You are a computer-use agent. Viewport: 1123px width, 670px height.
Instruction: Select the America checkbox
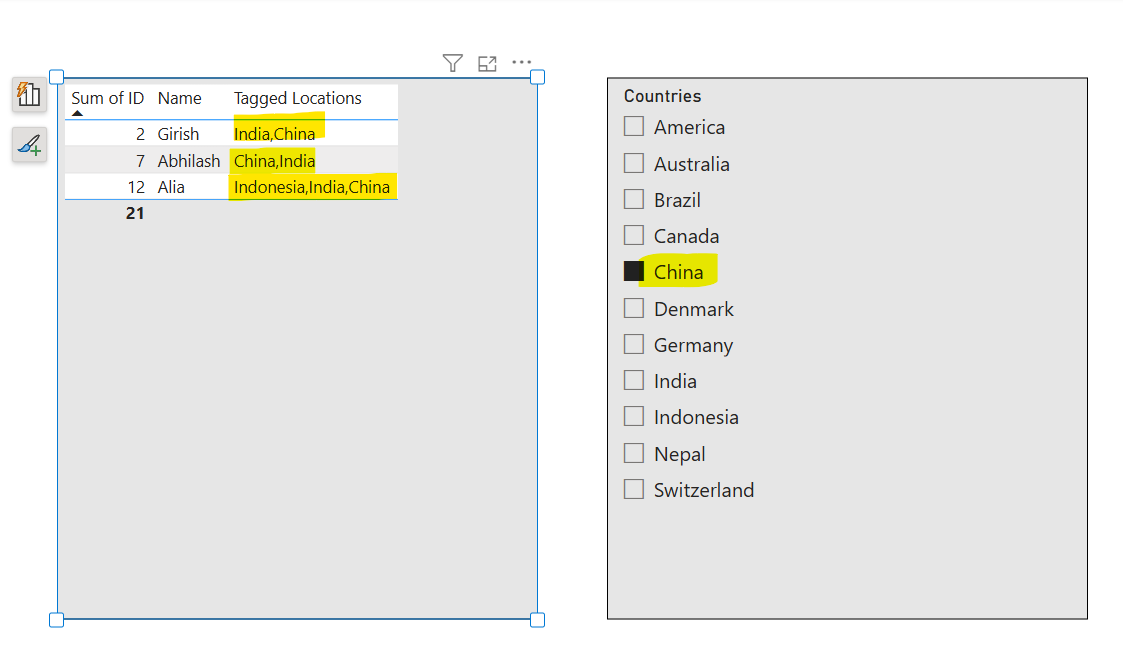tap(633, 126)
